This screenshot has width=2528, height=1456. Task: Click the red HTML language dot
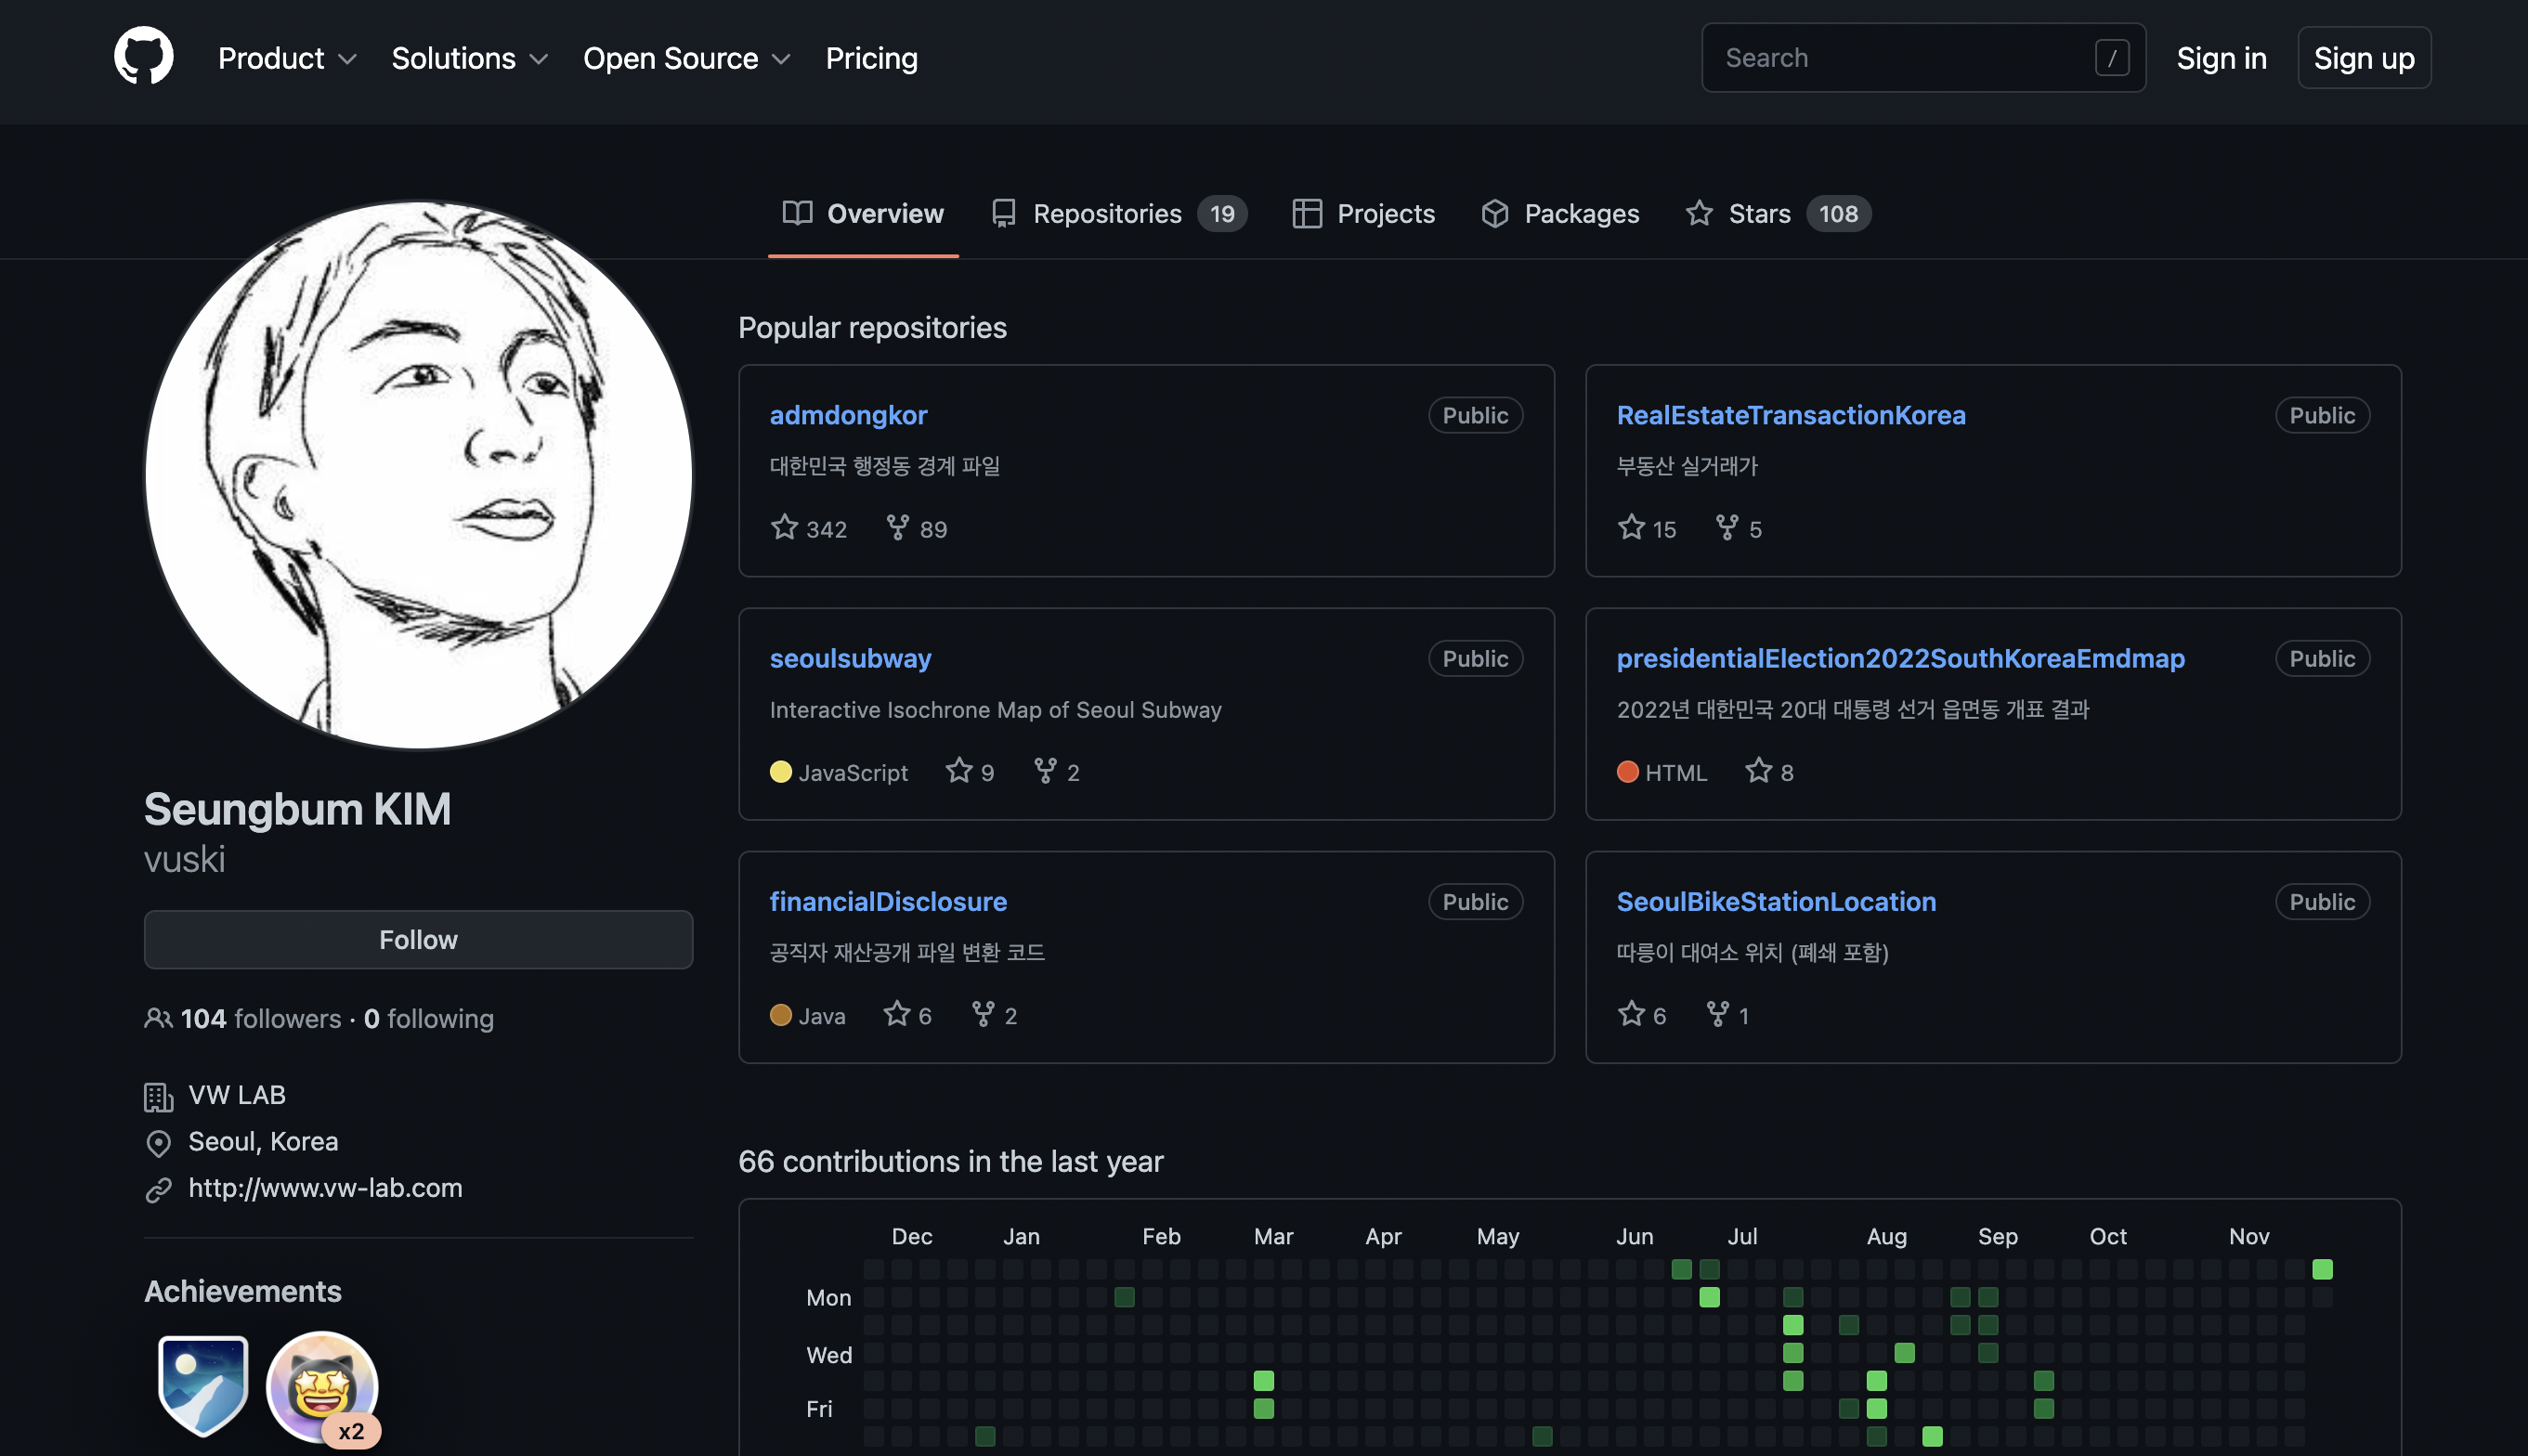coord(1628,771)
